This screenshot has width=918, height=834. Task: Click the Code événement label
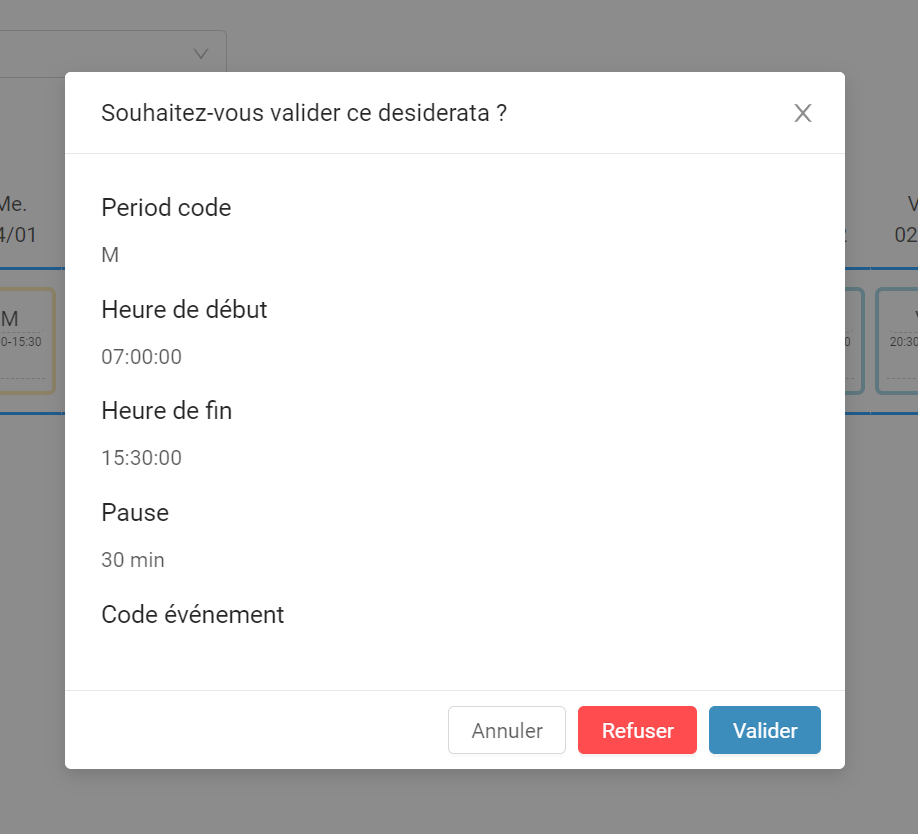tap(193, 615)
